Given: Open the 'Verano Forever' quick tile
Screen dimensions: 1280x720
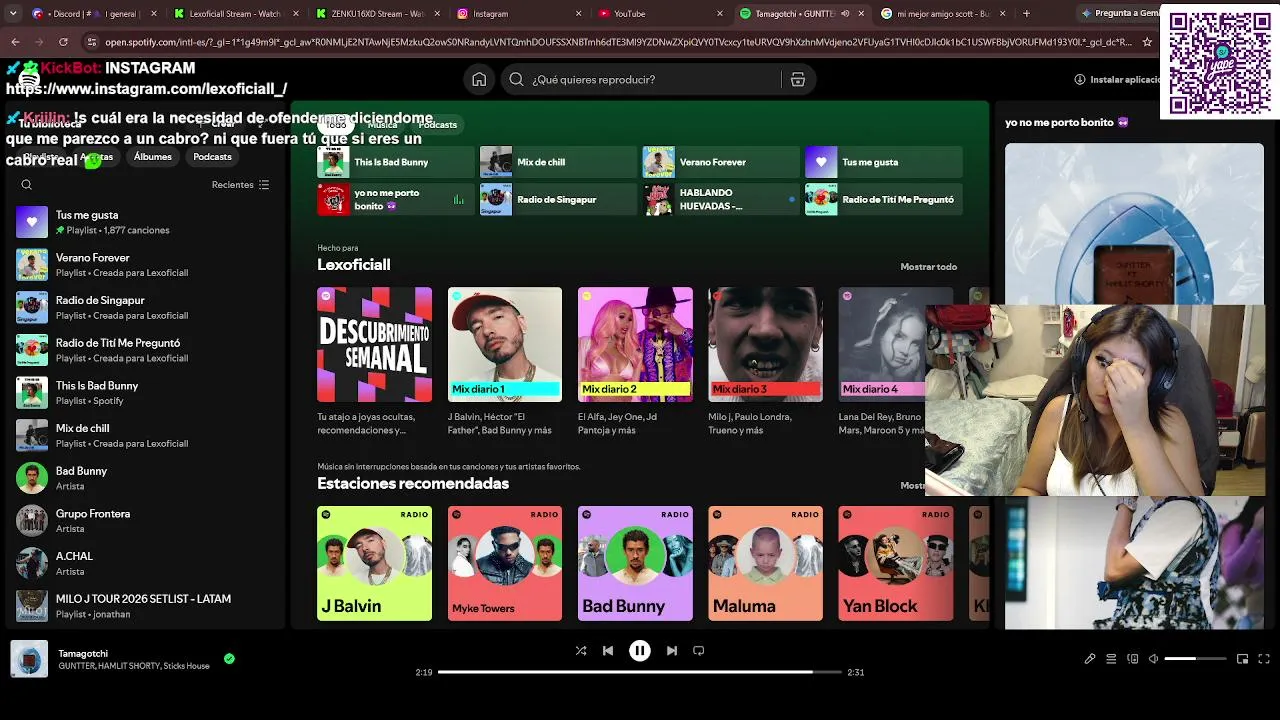Looking at the screenshot, I should coord(721,162).
